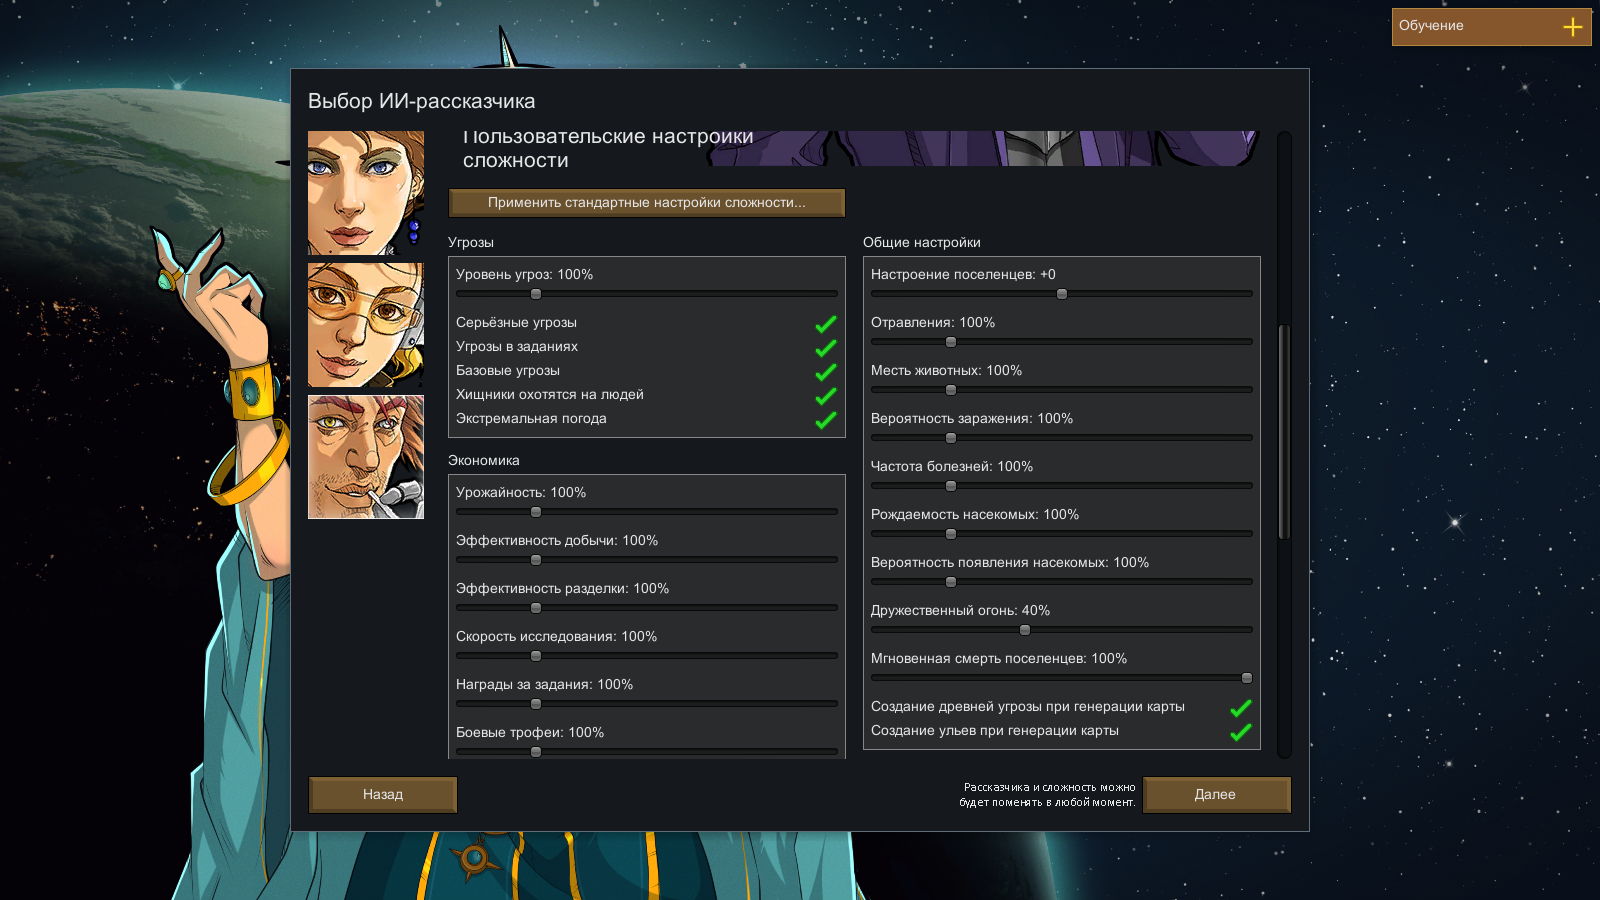This screenshot has height=900, width=1600.
Task: Click Применить стандартные настройки сложности button
Action: 647,203
